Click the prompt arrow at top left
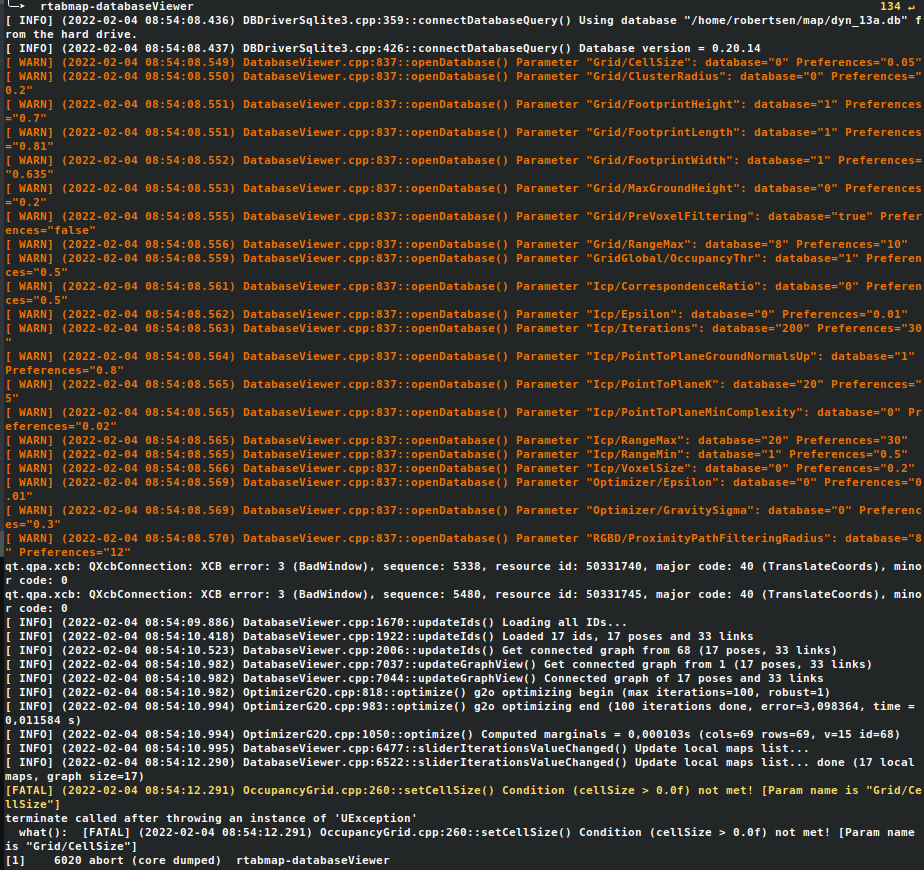This screenshot has width=924, height=870. click(15, 6)
